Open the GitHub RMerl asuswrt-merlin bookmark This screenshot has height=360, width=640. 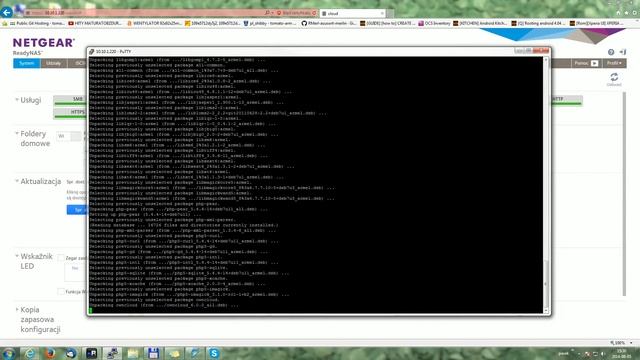coord(329,24)
